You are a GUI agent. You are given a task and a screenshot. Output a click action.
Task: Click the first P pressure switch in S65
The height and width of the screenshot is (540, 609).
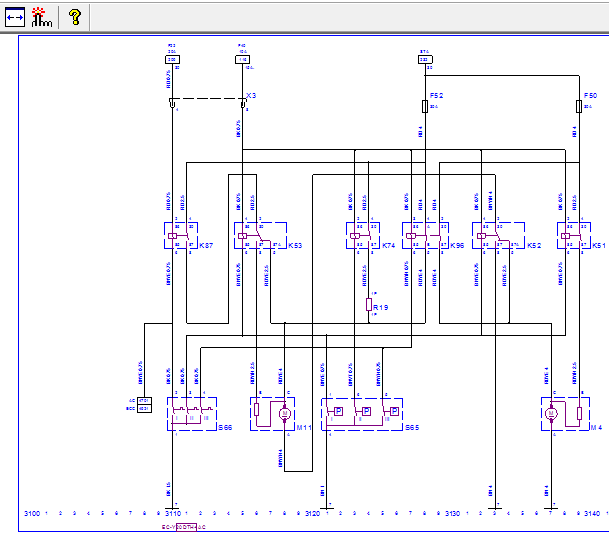(x=338, y=411)
